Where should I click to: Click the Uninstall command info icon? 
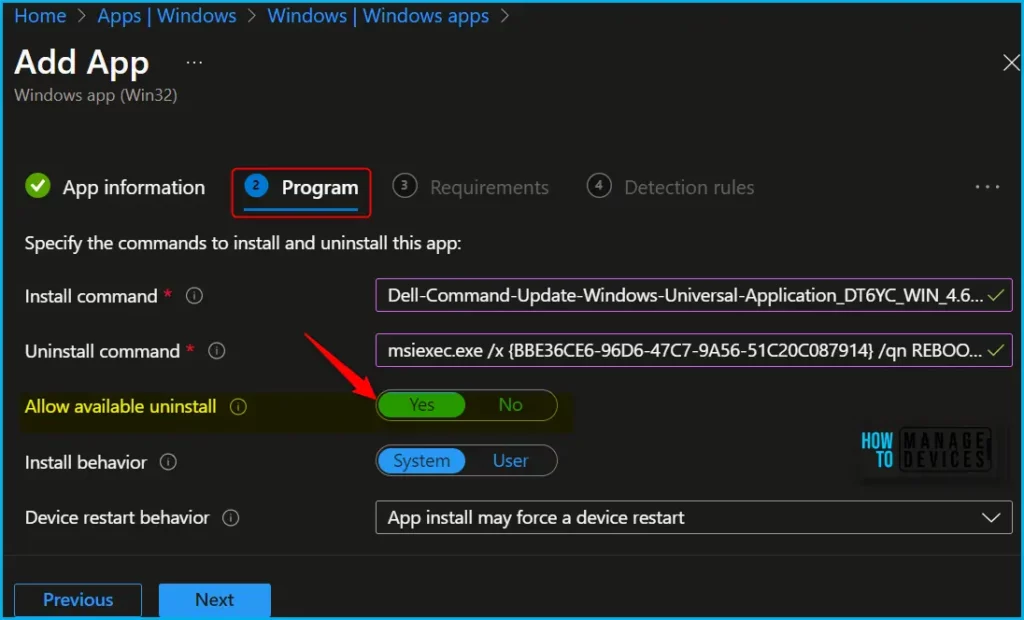pyautogui.click(x=217, y=351)
